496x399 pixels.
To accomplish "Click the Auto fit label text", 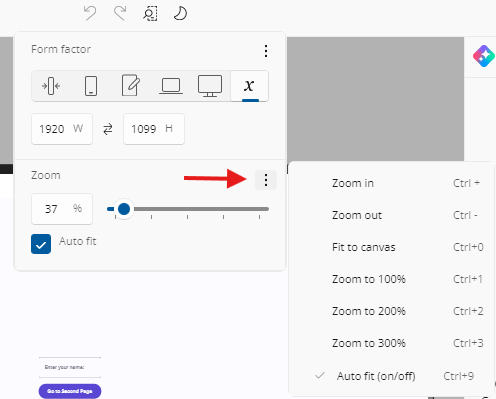I will [78, 241].
